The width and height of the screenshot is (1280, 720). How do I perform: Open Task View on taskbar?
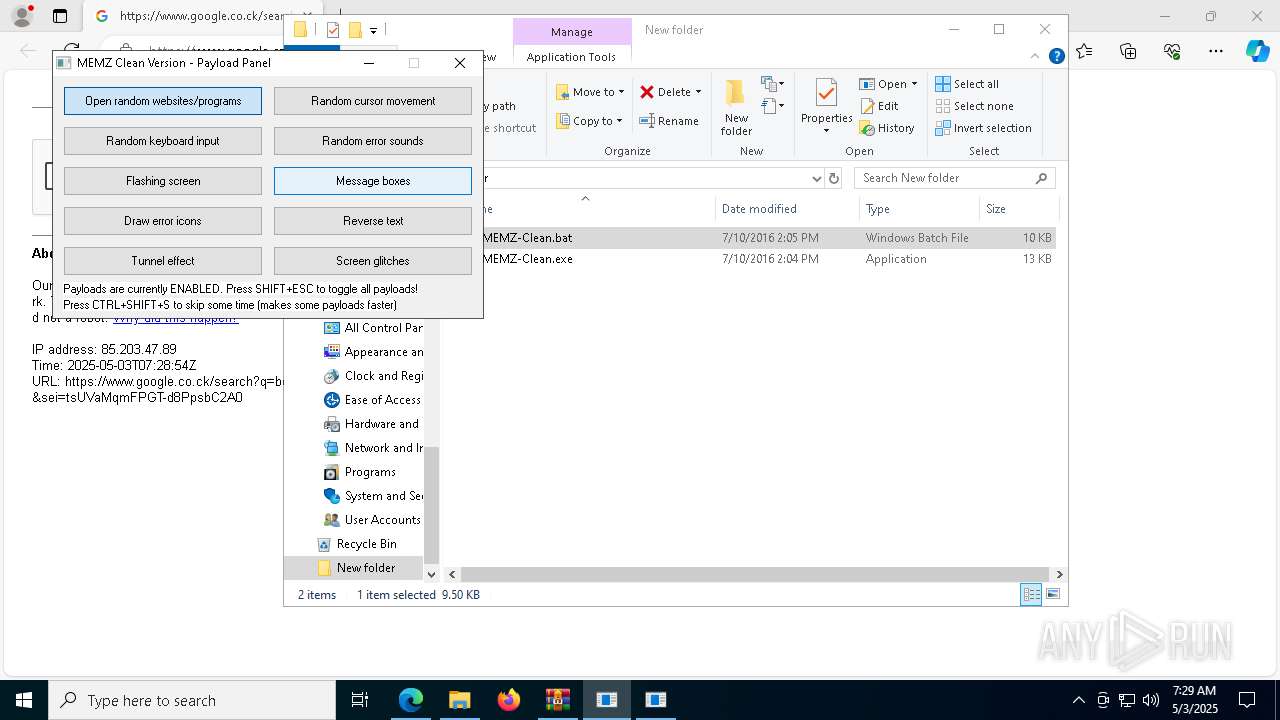point(360,700)
